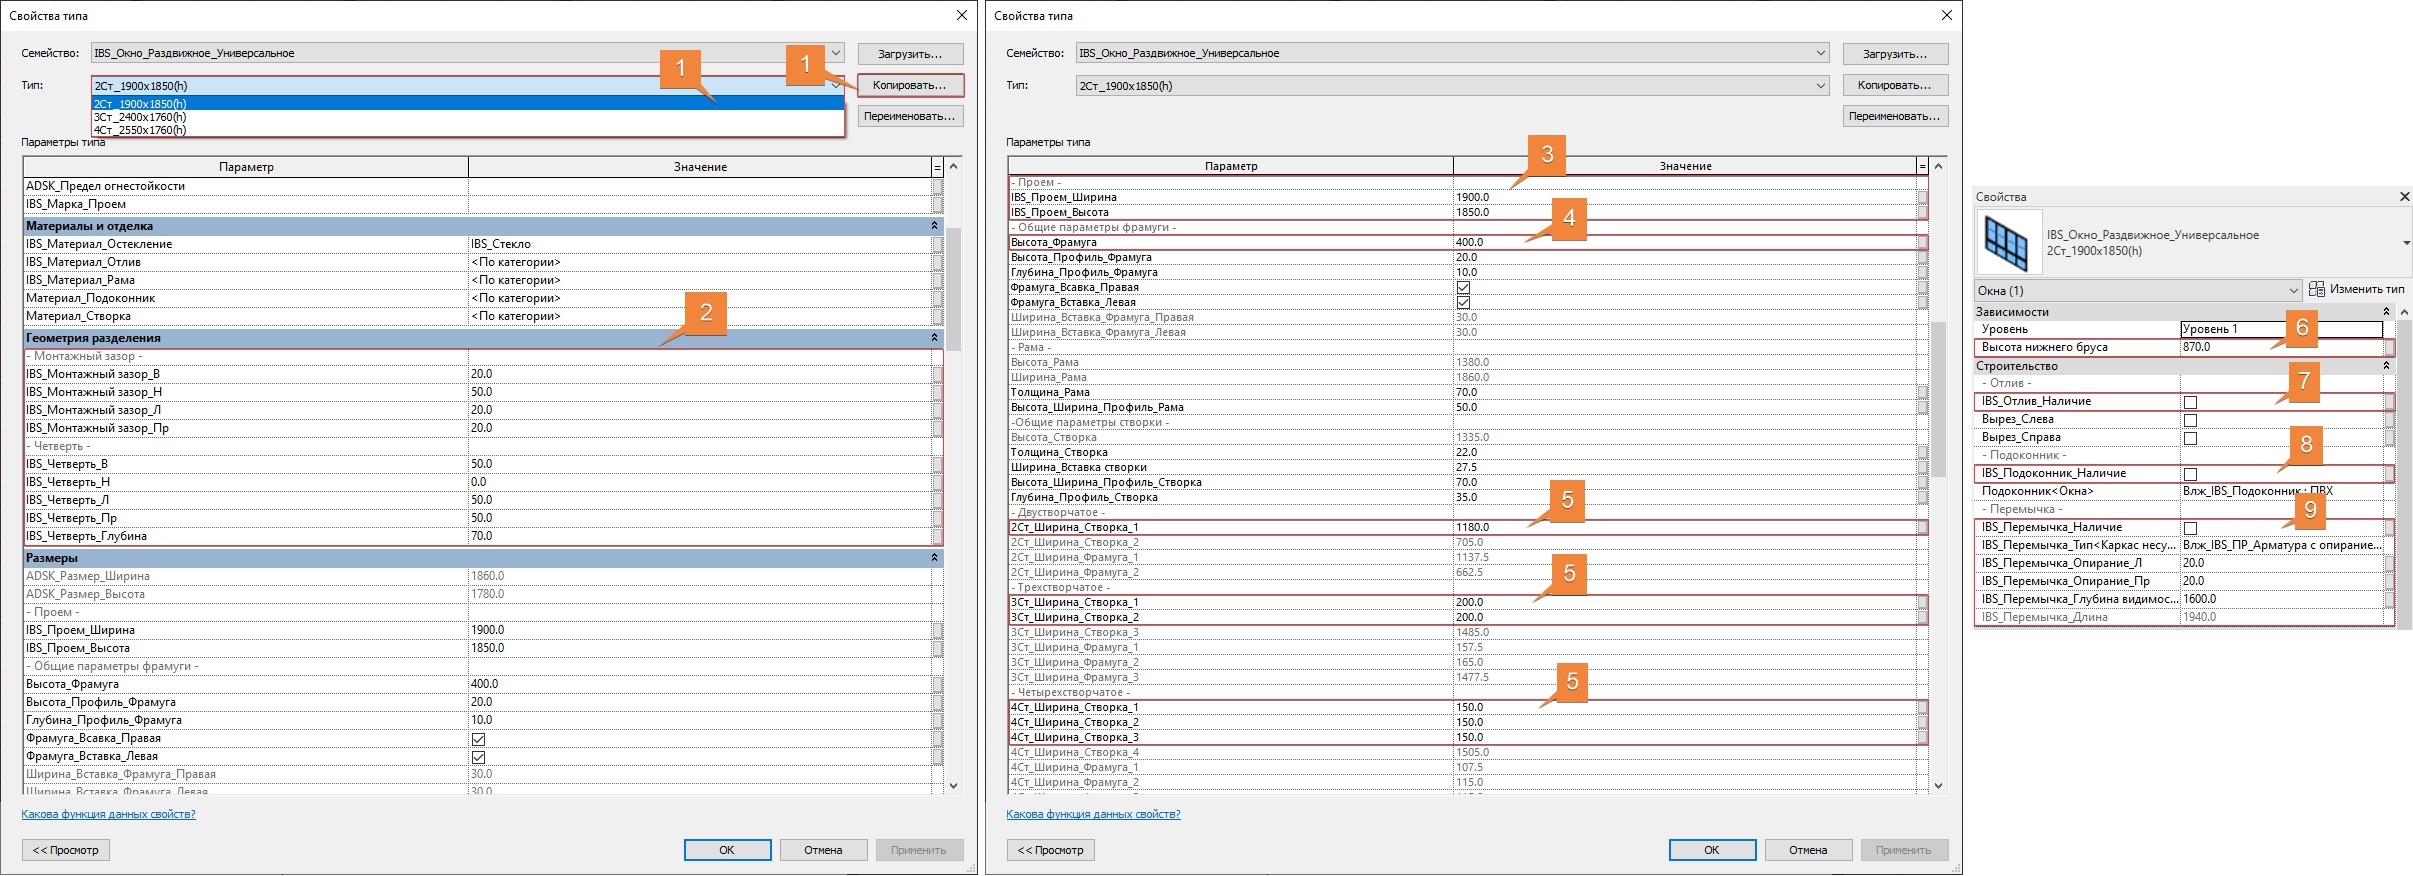
Task: Click the Изменить тип icon in Свойства palette
Action: click(x=2316, y=290)
